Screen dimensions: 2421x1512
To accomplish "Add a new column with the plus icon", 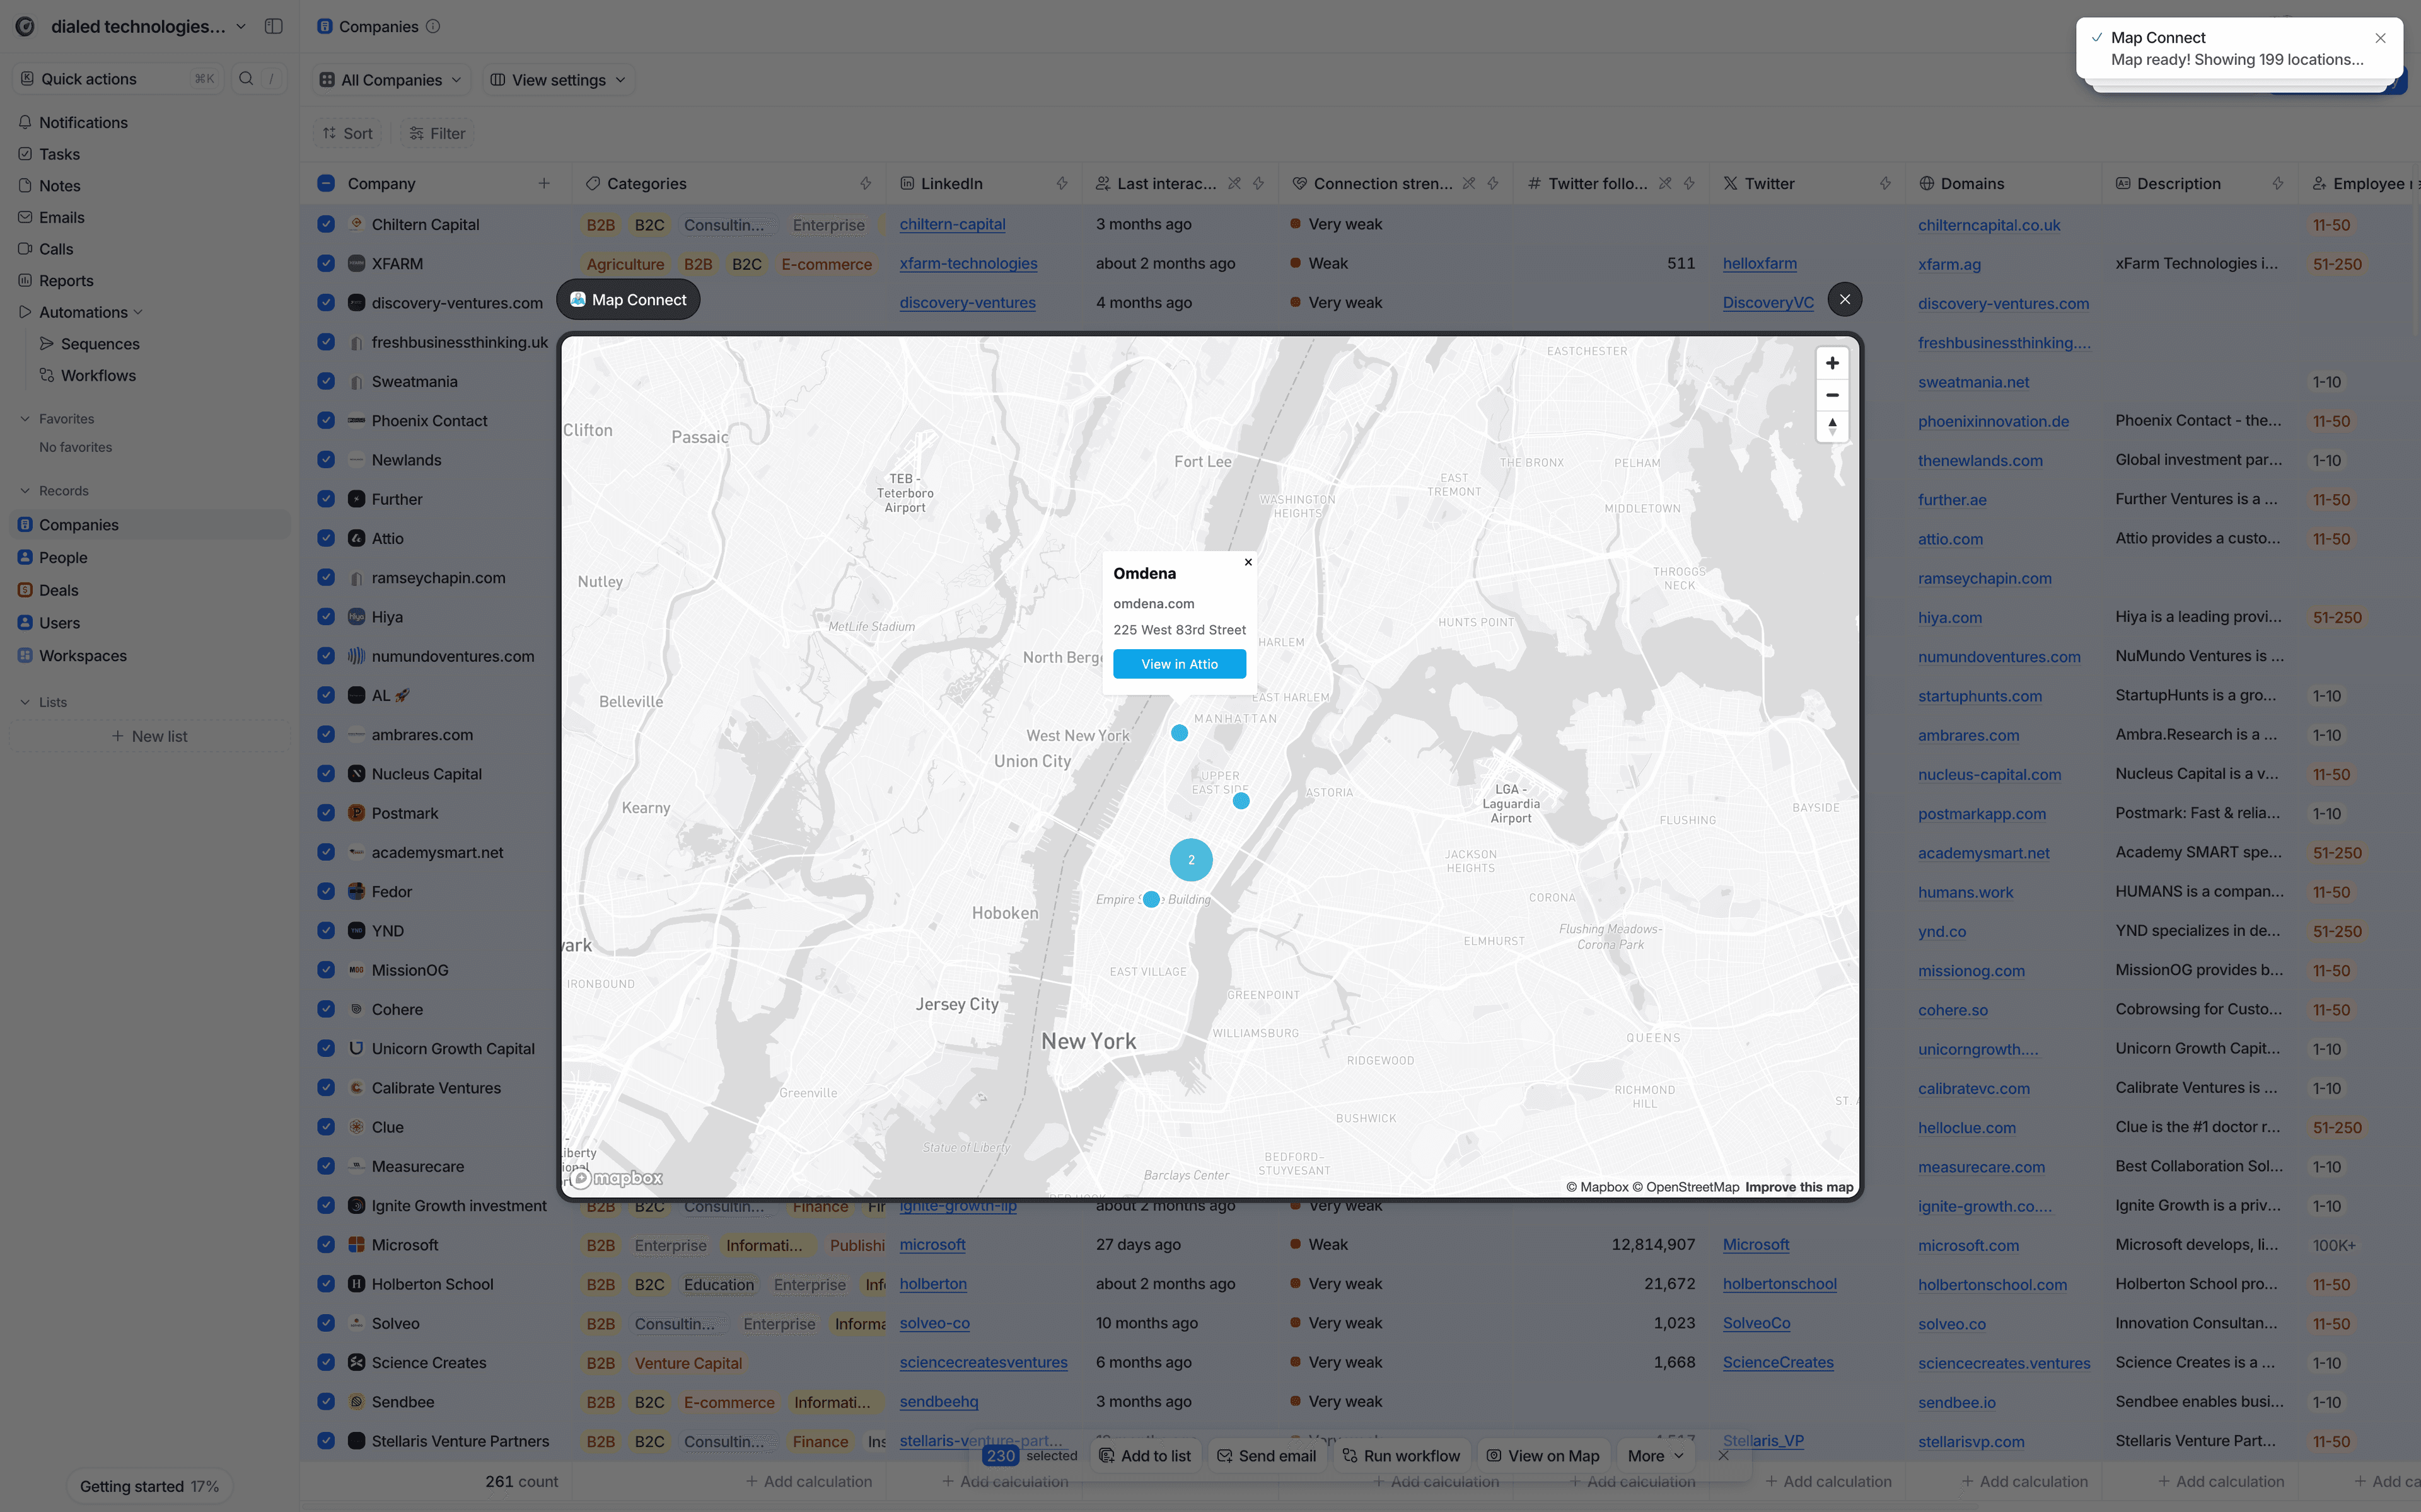I will click(544, 183).
